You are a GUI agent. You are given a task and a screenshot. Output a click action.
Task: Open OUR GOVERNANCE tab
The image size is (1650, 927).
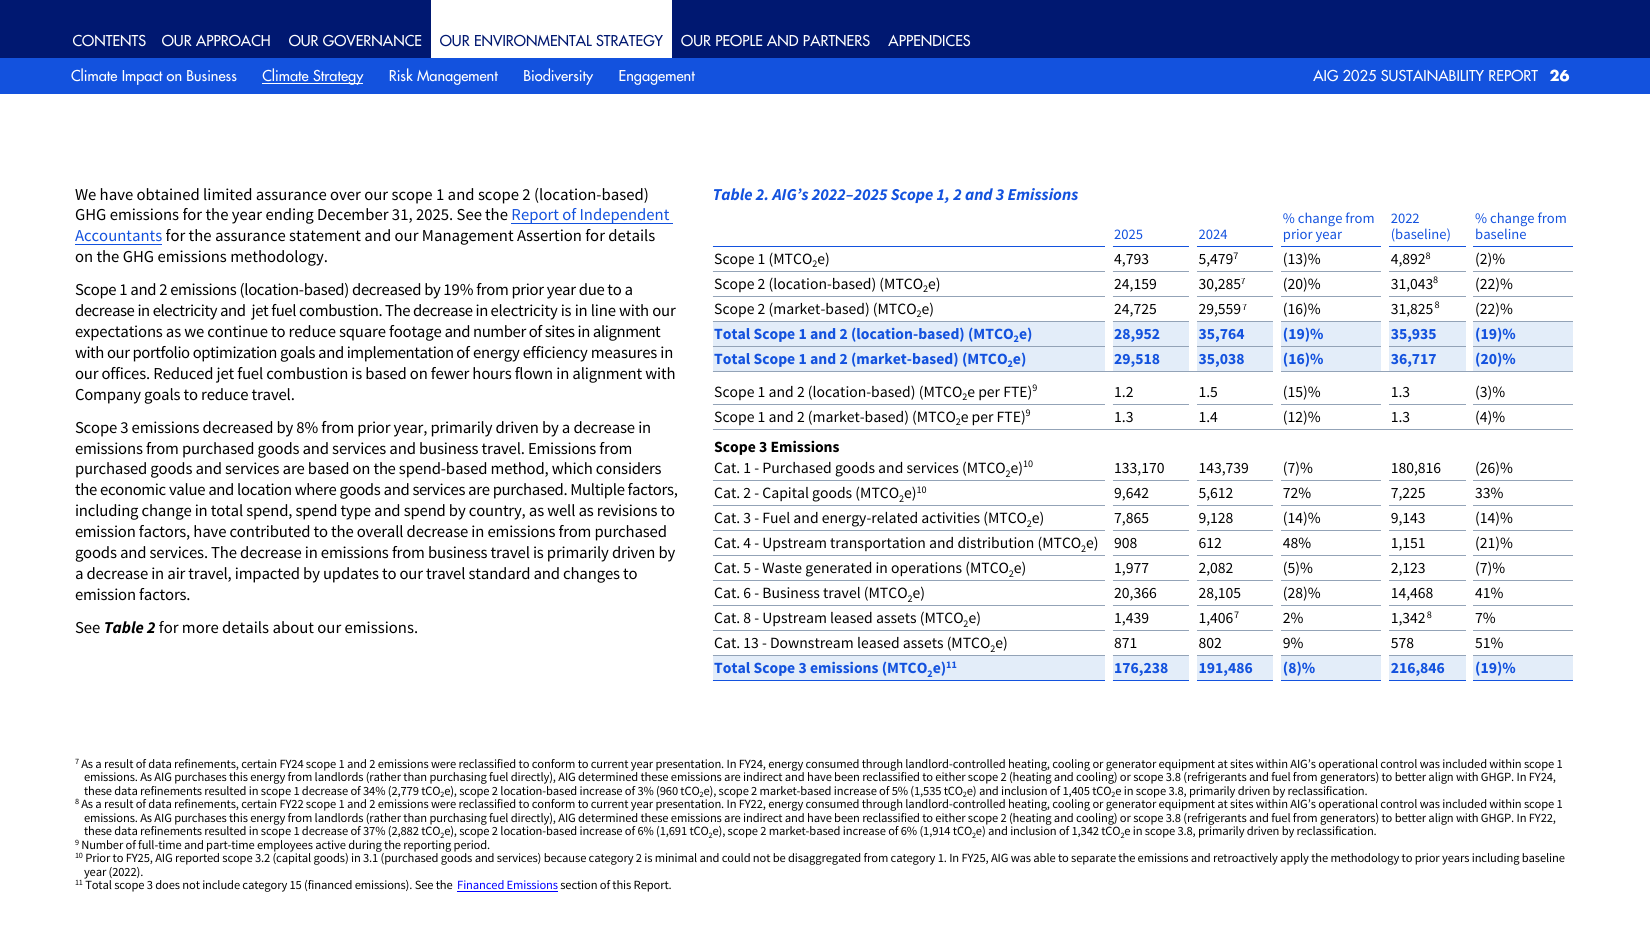point(355,41)
